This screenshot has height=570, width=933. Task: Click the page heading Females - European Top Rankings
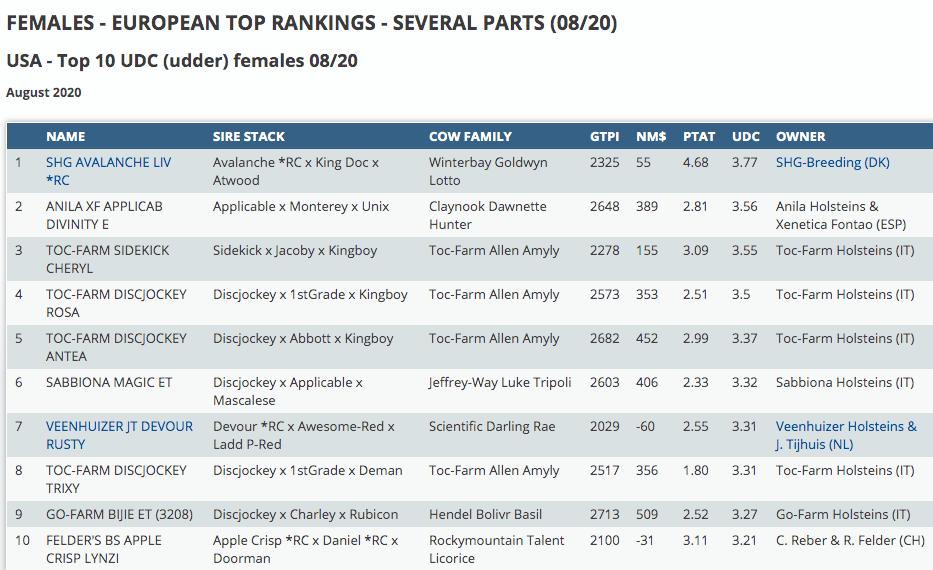[x=312, y=23]
